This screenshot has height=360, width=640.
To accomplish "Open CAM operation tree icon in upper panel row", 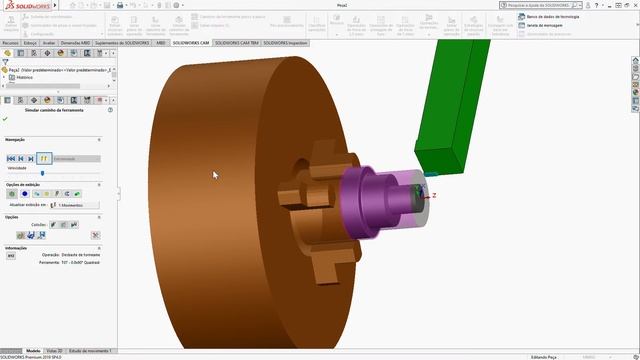I will [x=87, y=53].
